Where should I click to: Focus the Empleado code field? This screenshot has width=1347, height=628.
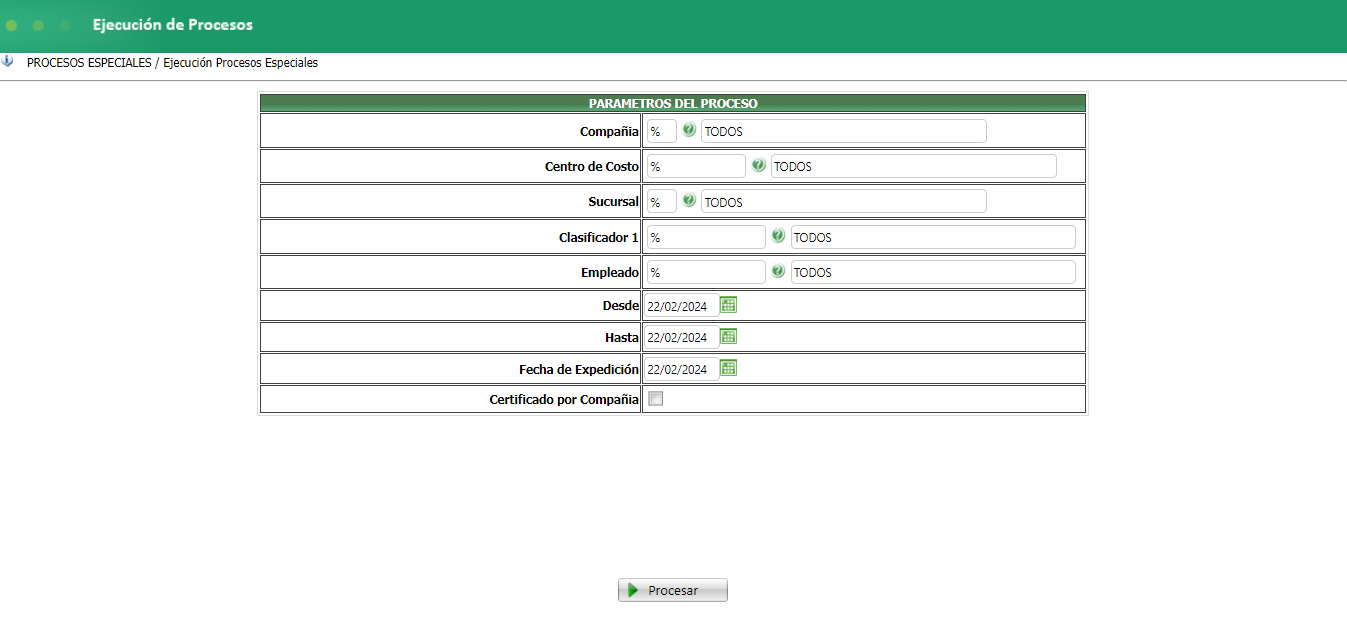[x=706, y=272]
